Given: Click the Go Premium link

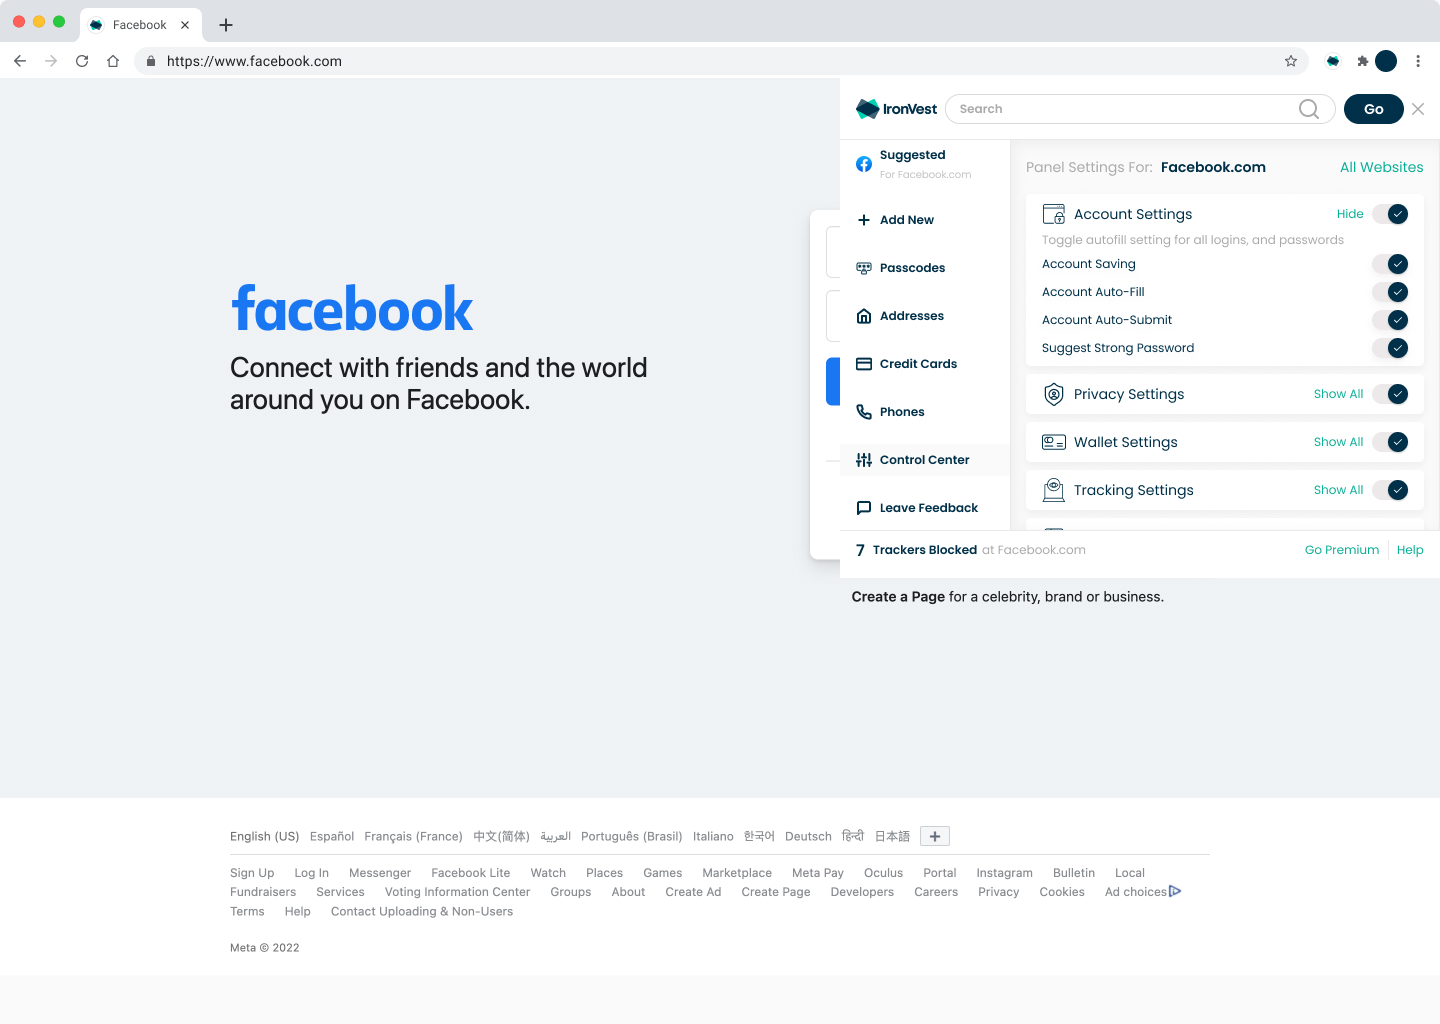Looking at the screenshot, I should click(x=1341, y=550).
